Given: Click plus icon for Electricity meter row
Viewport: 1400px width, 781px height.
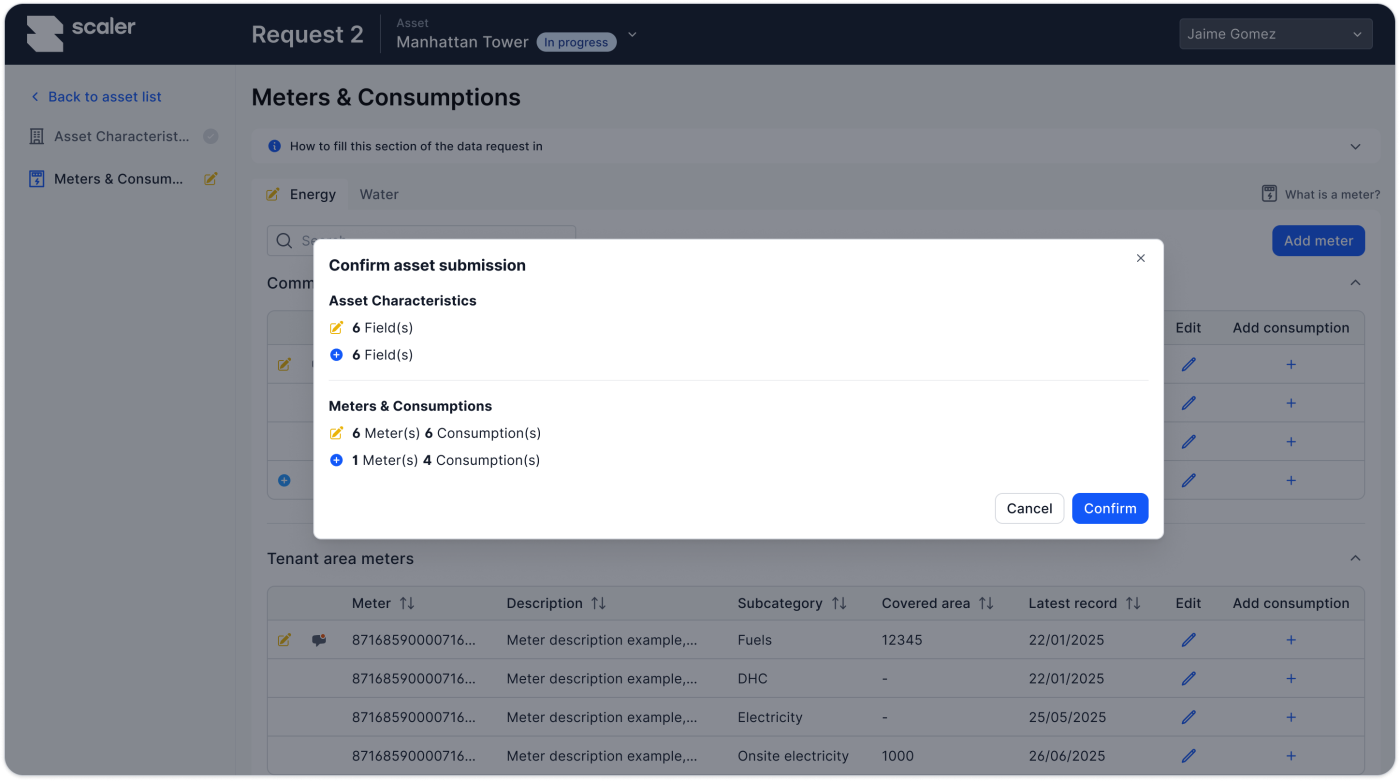Looking at the screenshot, I should click(x=1290, y=717).
